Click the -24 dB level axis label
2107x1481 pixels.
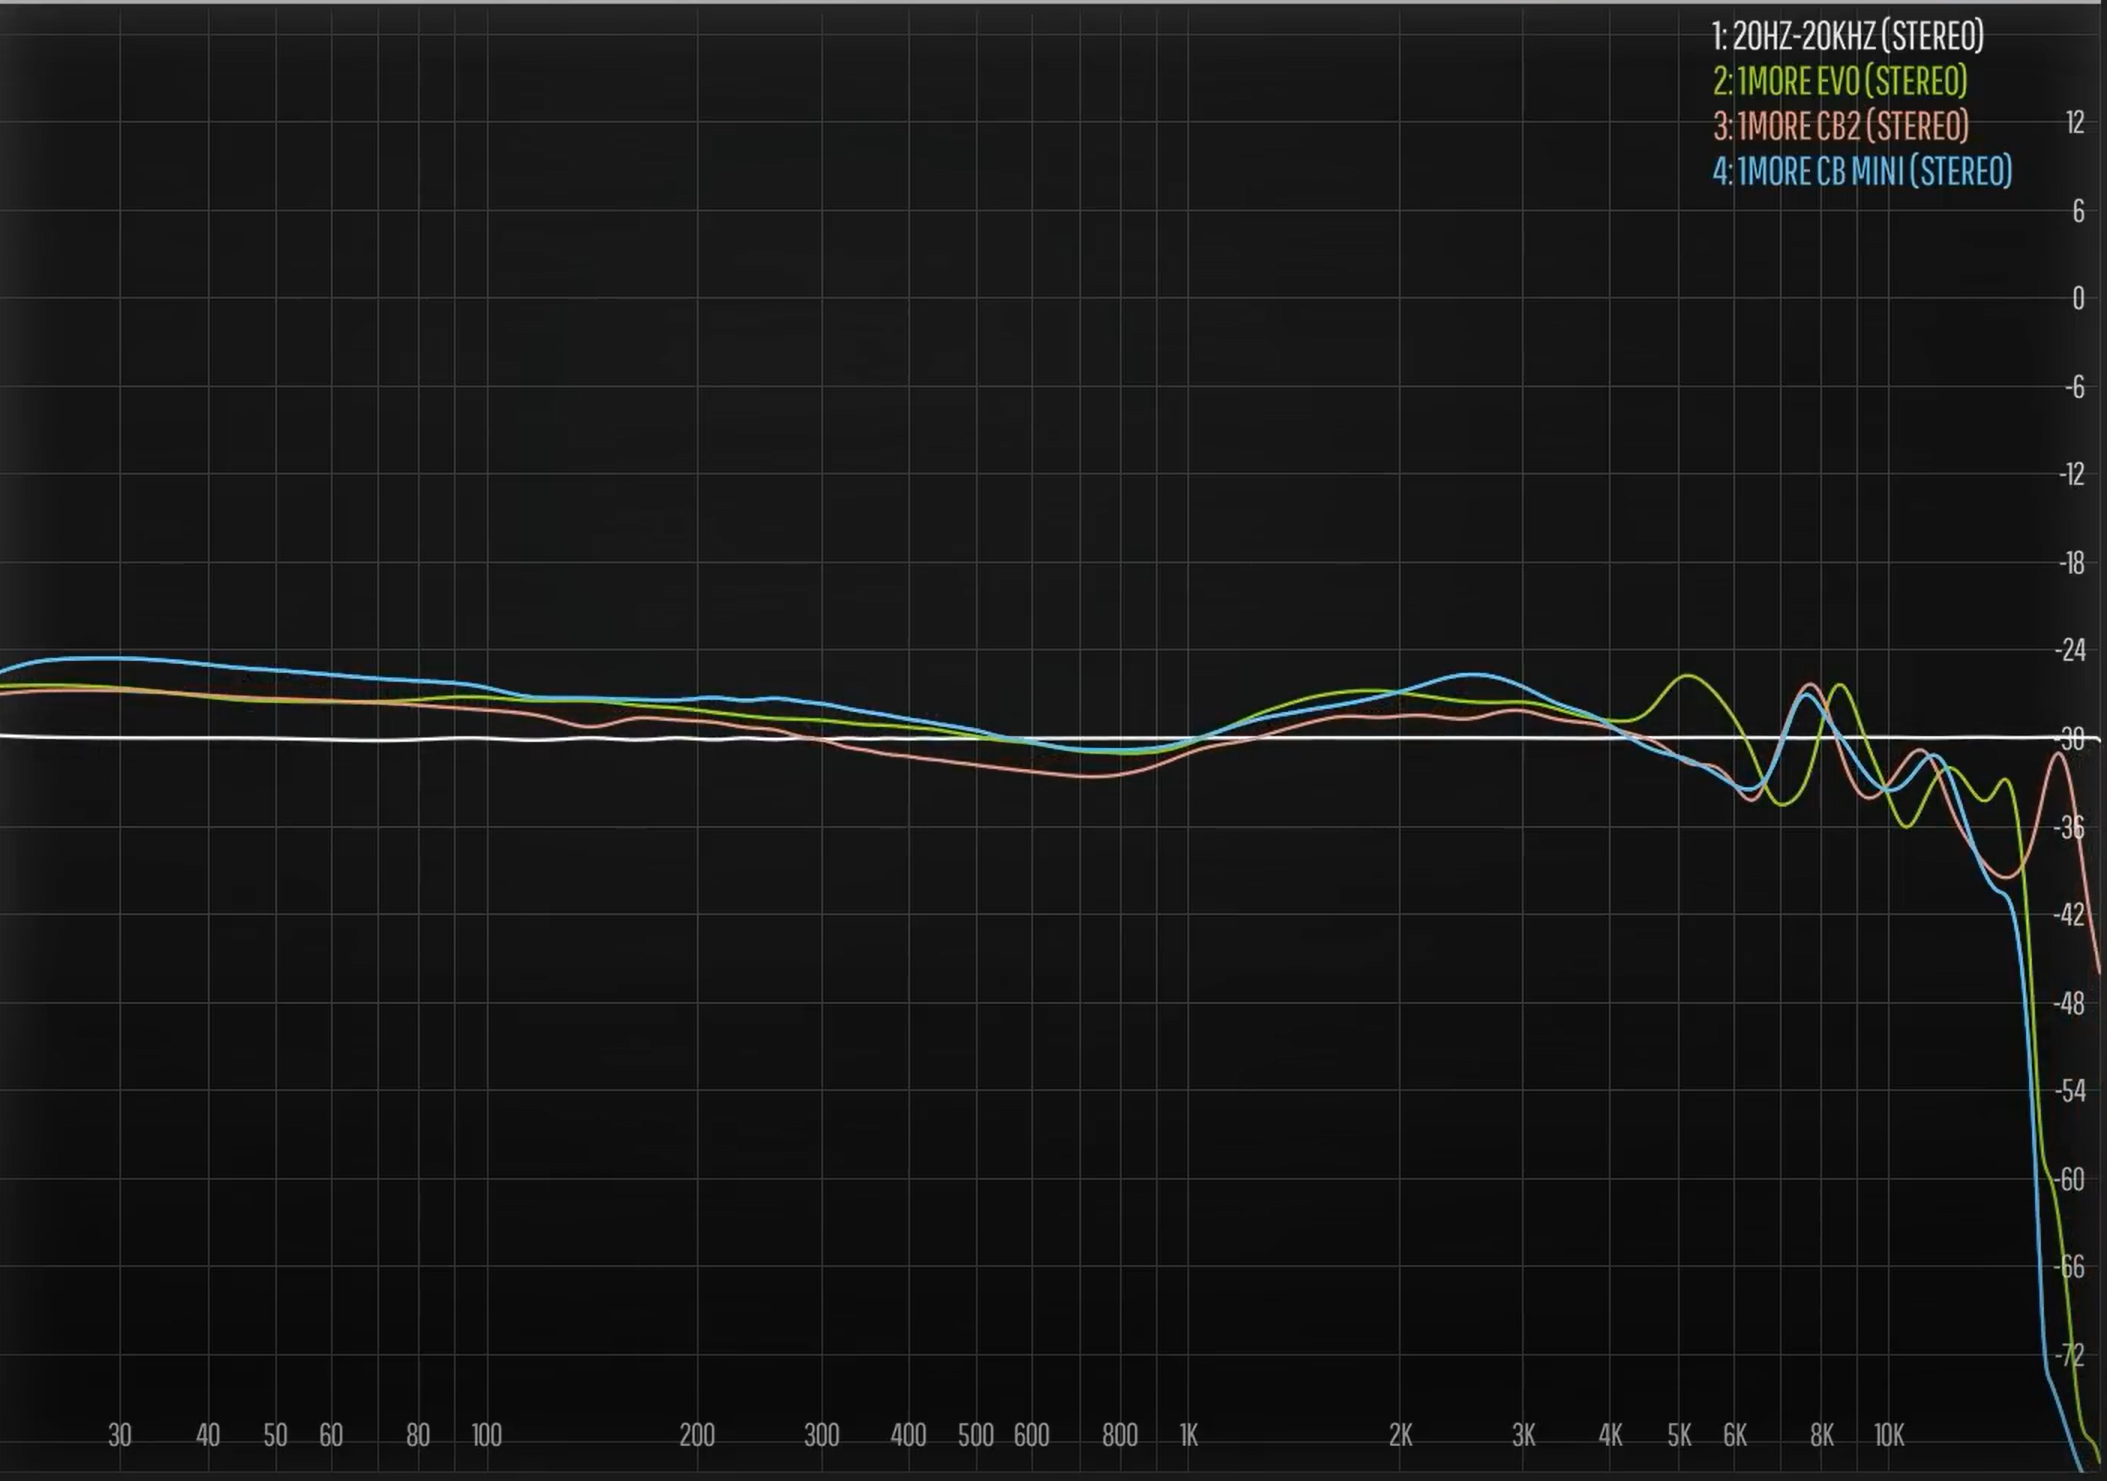pyautogui.click(x=2071, y=651)
